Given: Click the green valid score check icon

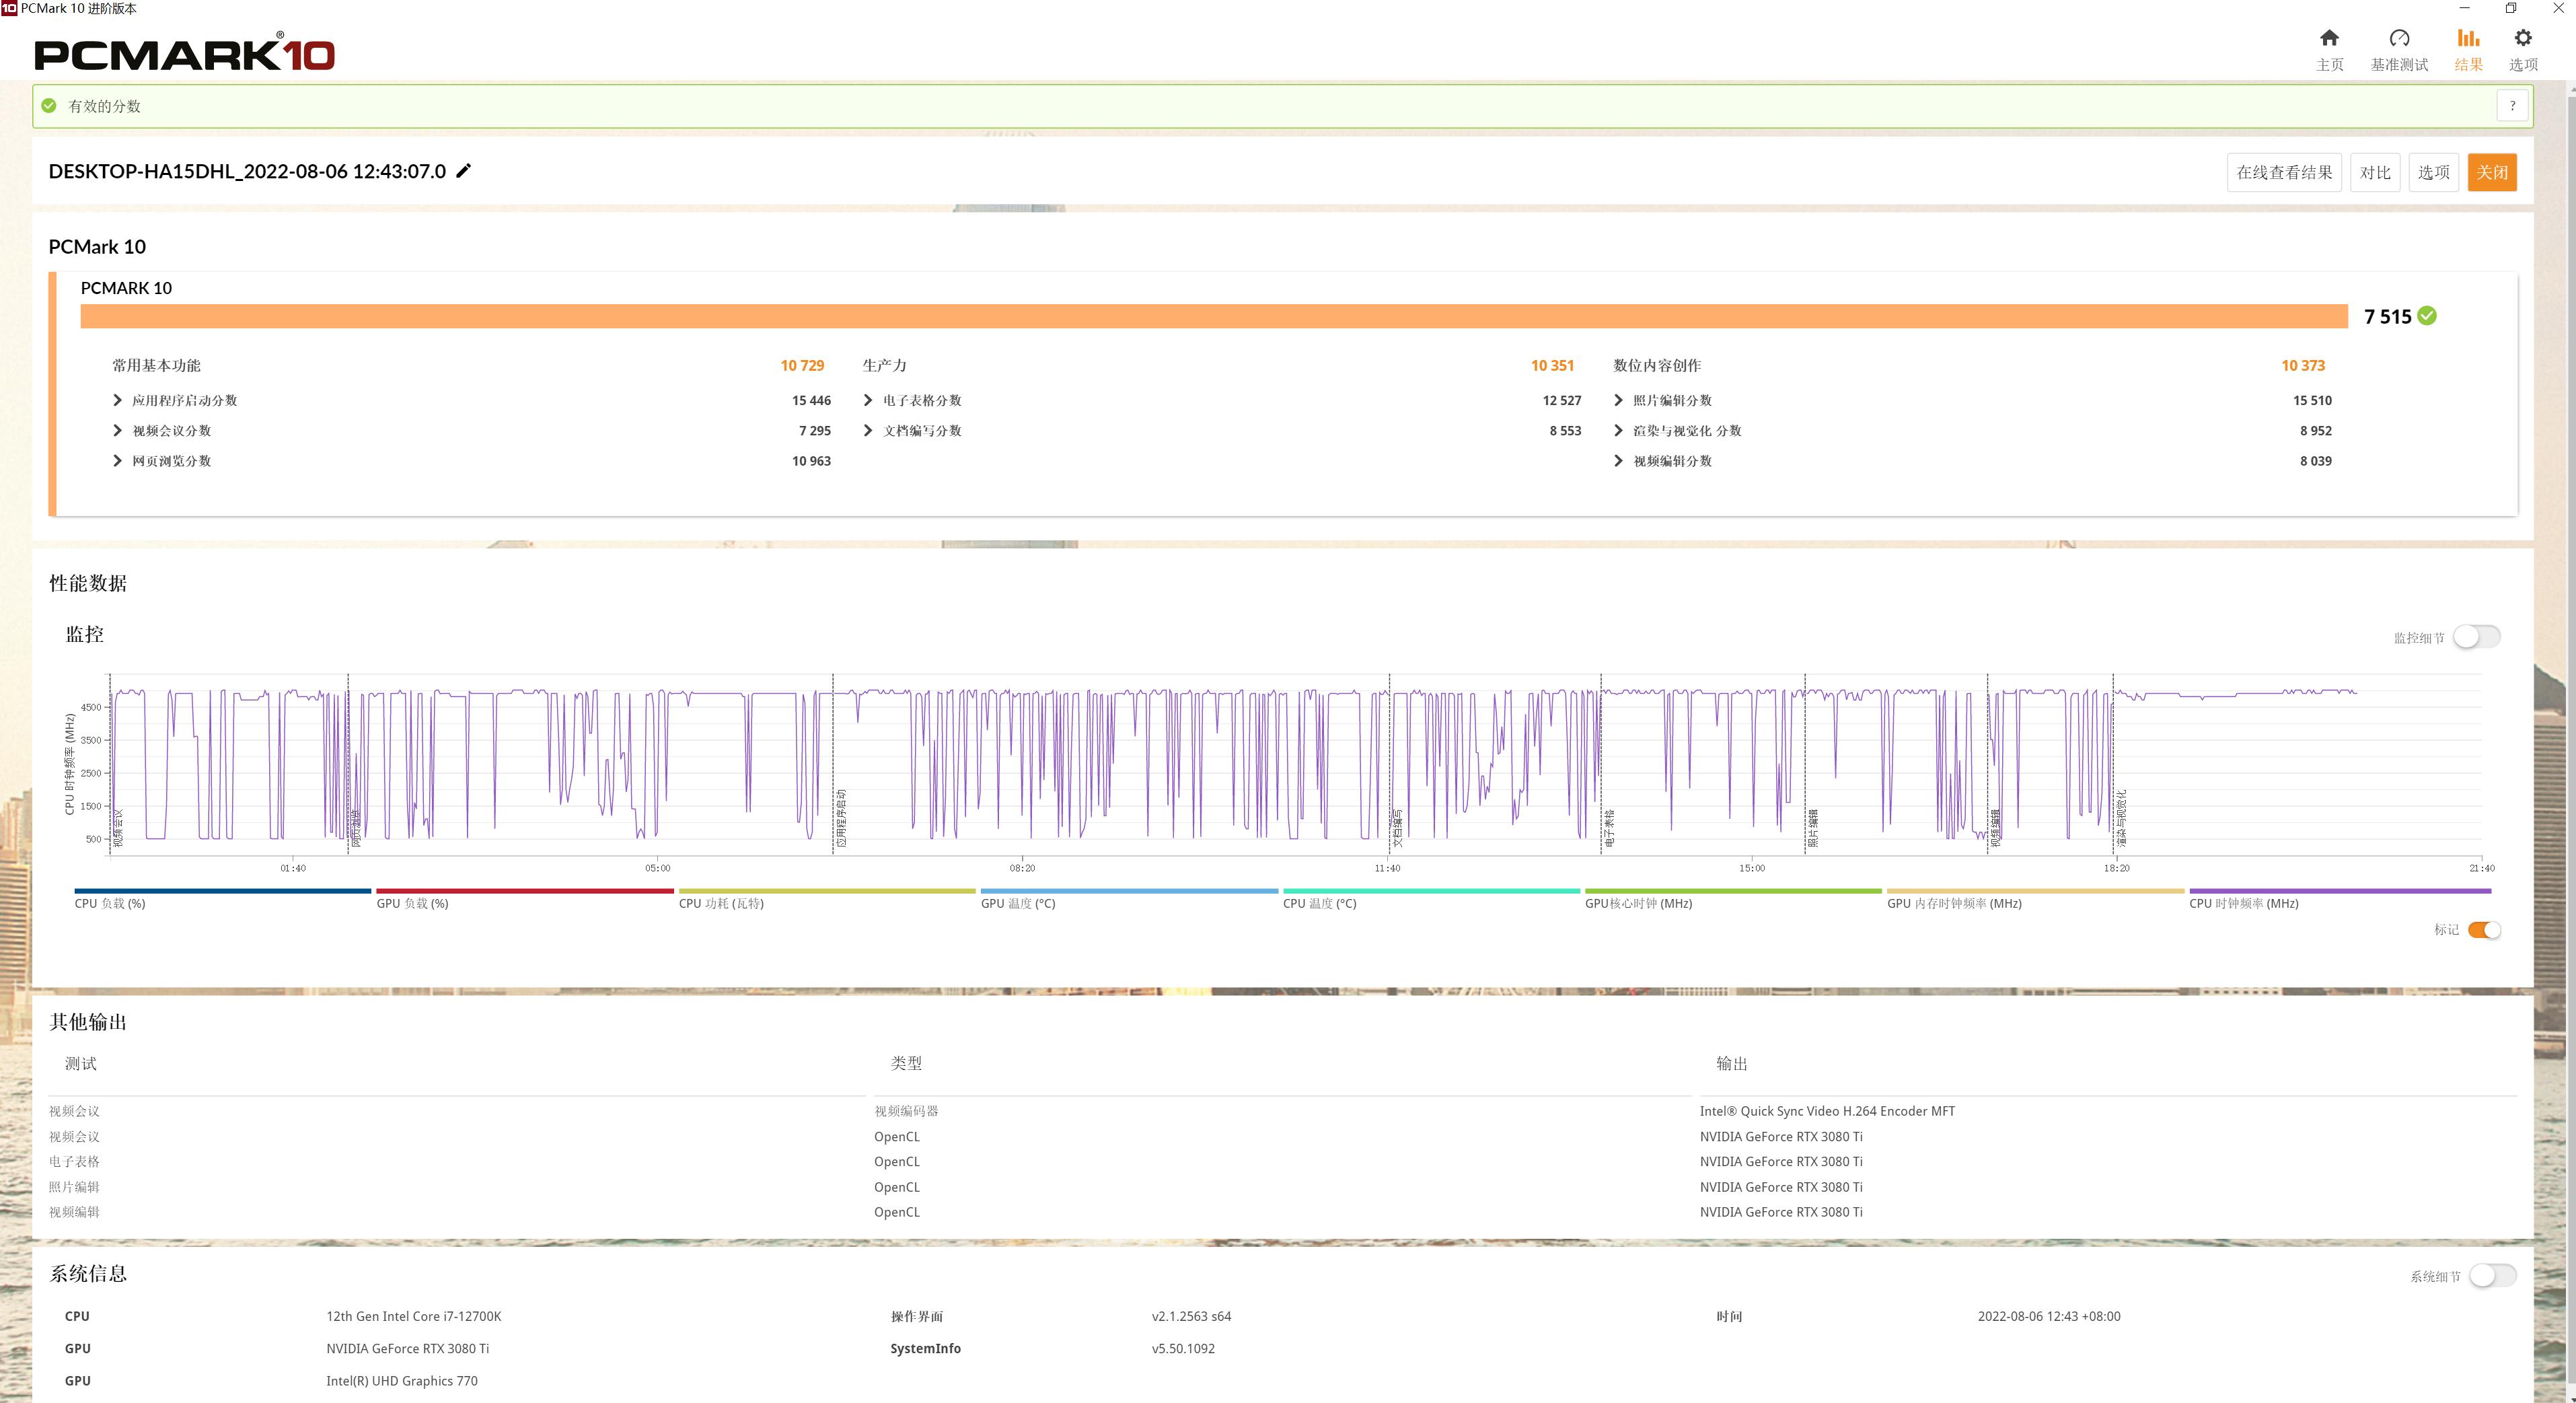Looking at the screenshot, I should click(49, 106).
